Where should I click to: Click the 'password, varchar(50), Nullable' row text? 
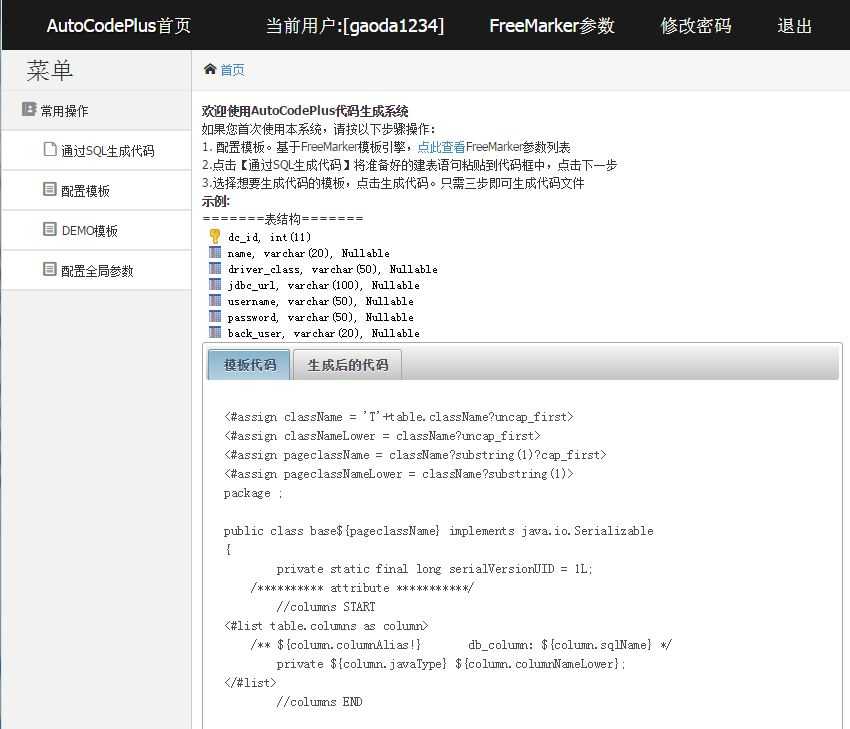coord(320,317)
